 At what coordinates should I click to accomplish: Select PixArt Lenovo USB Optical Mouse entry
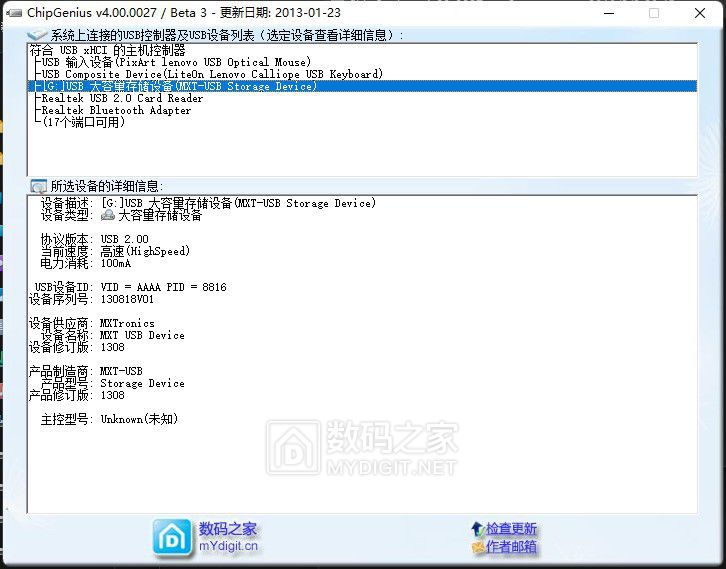176,62
